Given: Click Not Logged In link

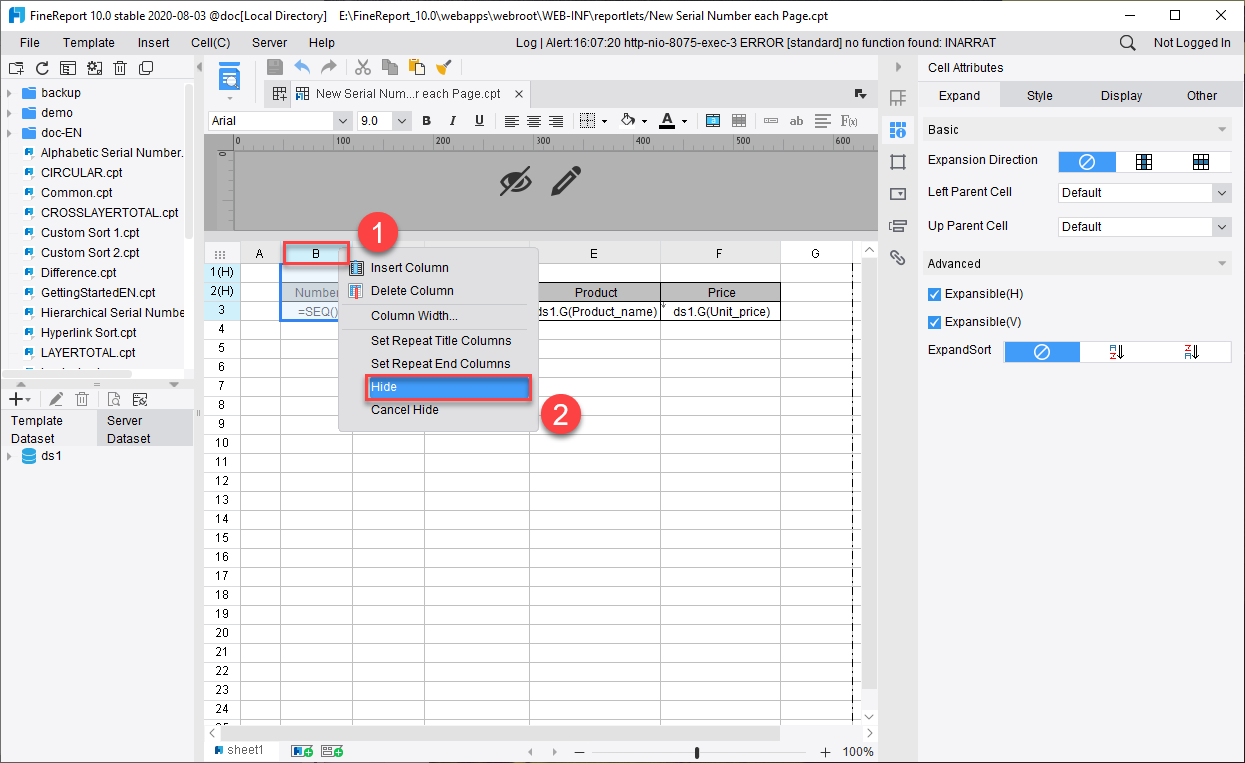Looking at the screenshot, I should 1192,43.
